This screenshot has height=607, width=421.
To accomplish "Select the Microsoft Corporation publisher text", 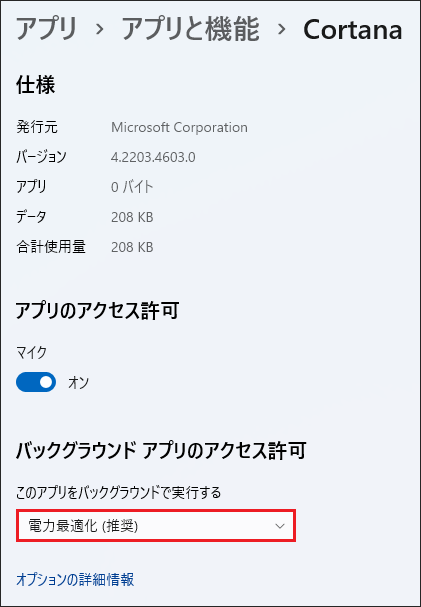I will tap(179, 127).
